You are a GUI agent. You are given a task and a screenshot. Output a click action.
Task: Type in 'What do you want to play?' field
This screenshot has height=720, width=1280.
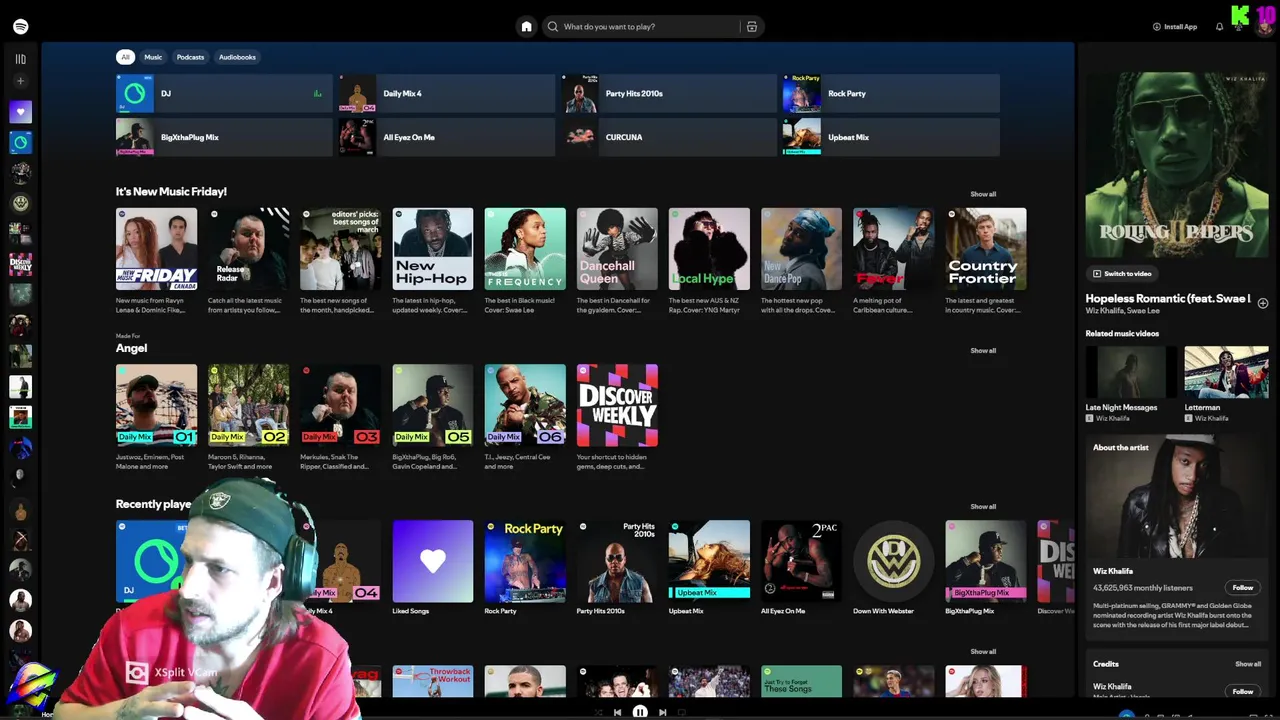[x=650, y=27]
